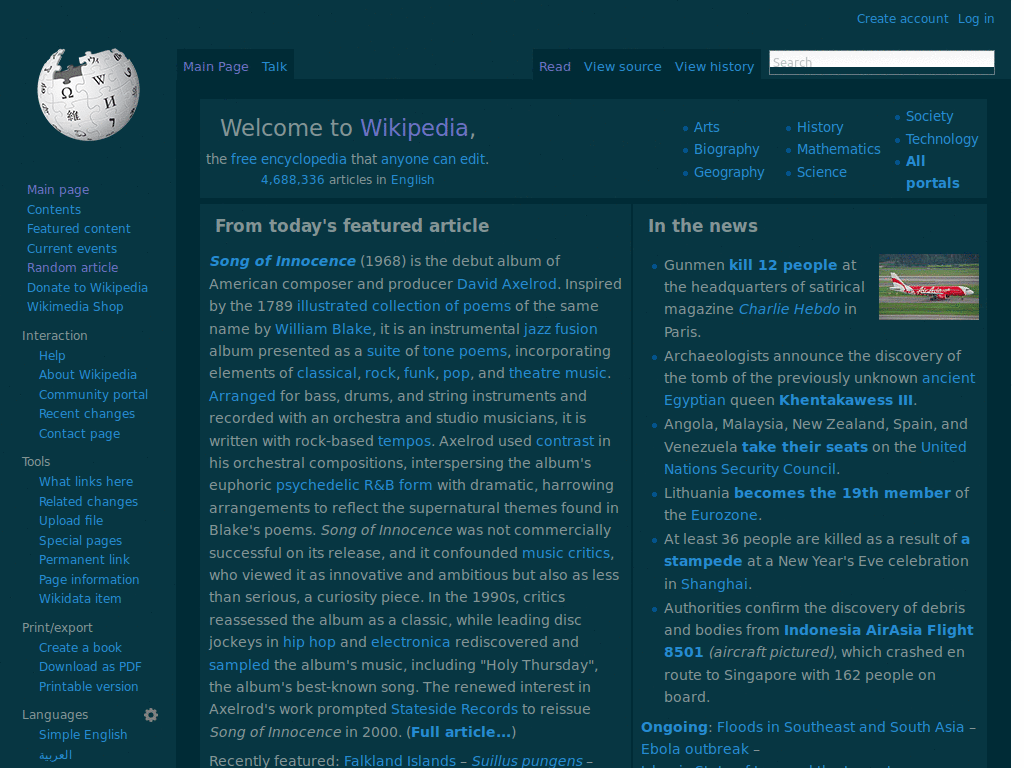The image size is (1024, 768).
Task: Click the jazz fusion link
Action: tap(560, 329)
